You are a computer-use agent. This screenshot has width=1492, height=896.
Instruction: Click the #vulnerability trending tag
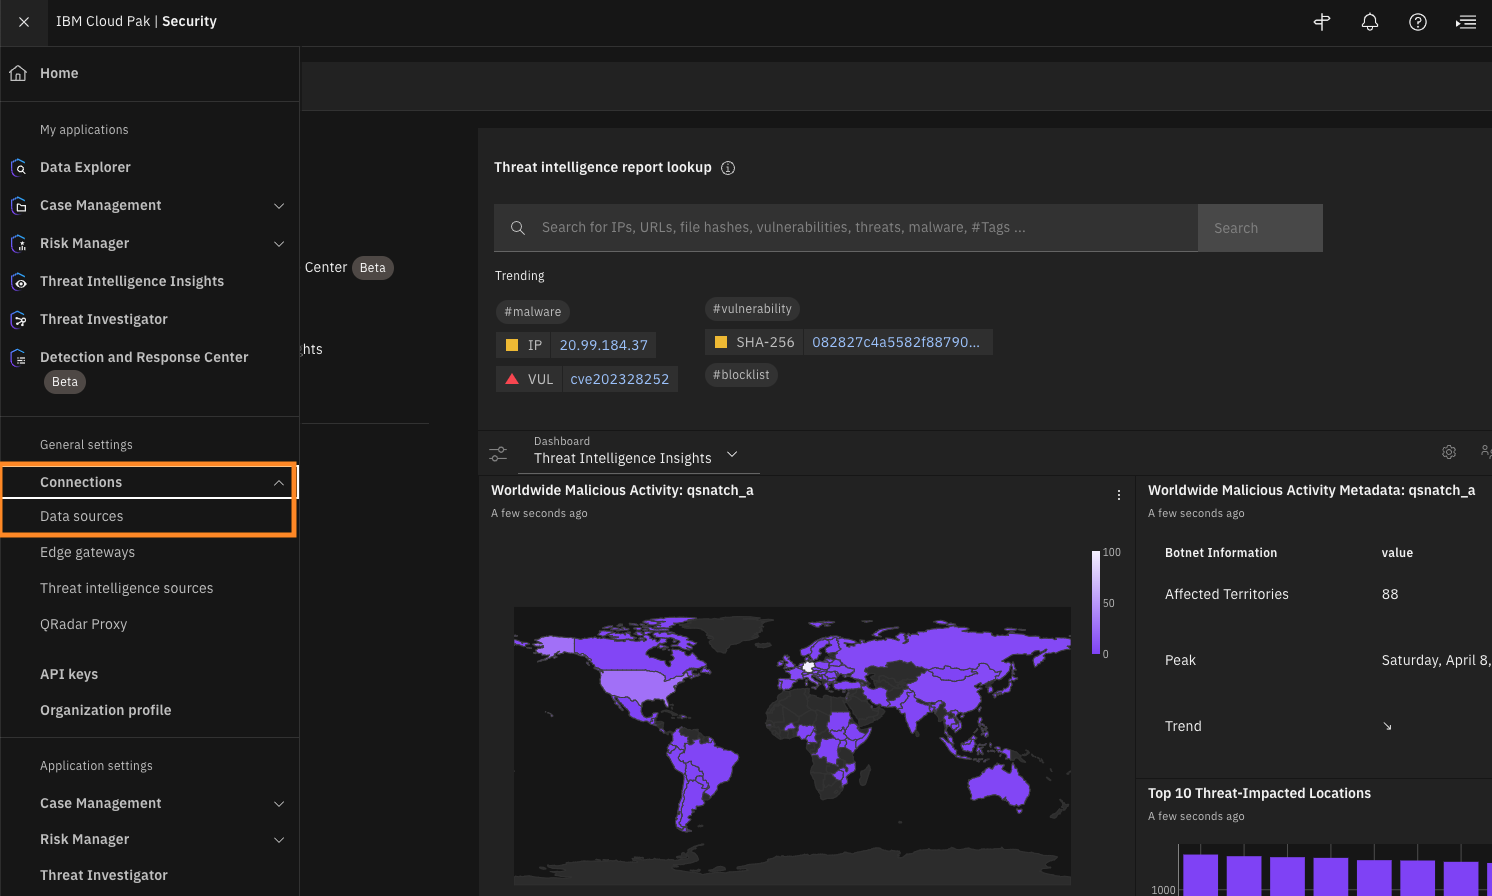(753, 309)
